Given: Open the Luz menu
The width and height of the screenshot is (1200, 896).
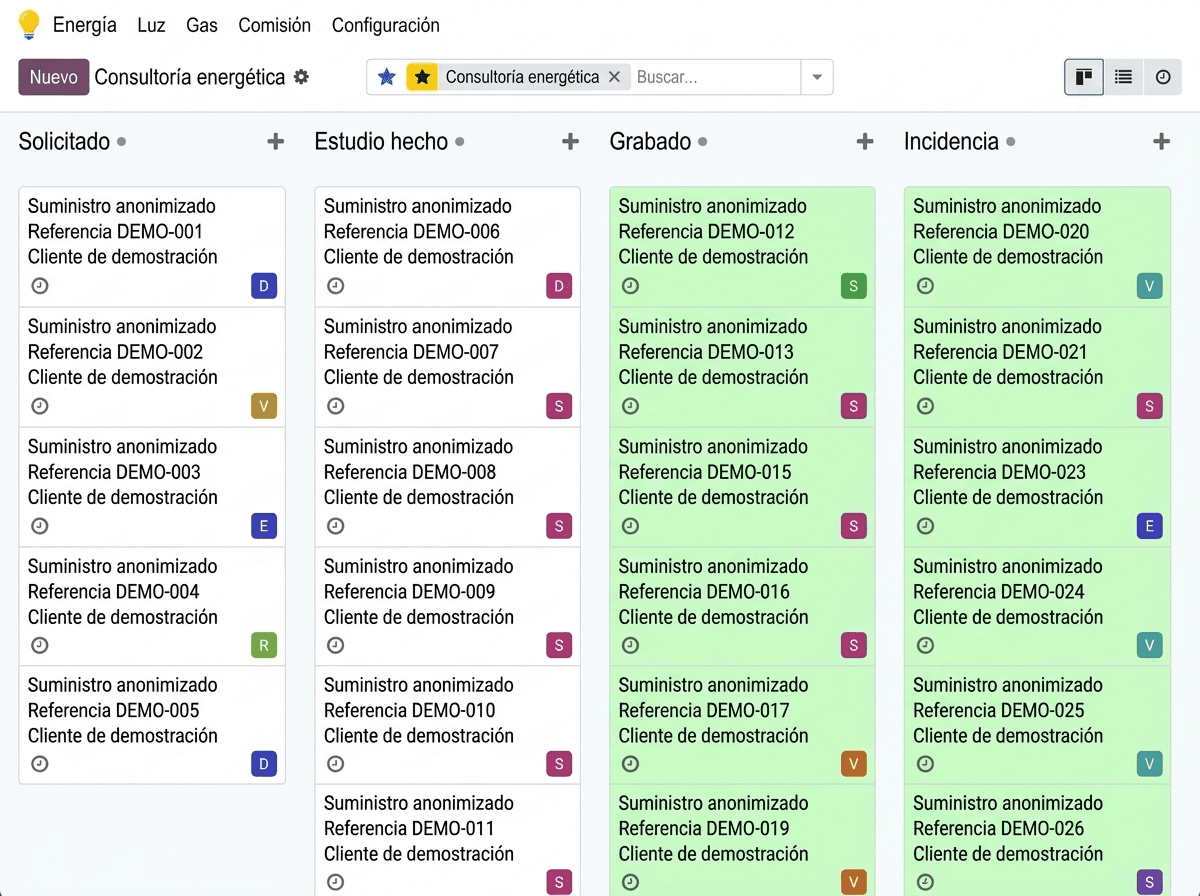Looking at the screenshot, I should pyautogui.click(x=151, y=25).
